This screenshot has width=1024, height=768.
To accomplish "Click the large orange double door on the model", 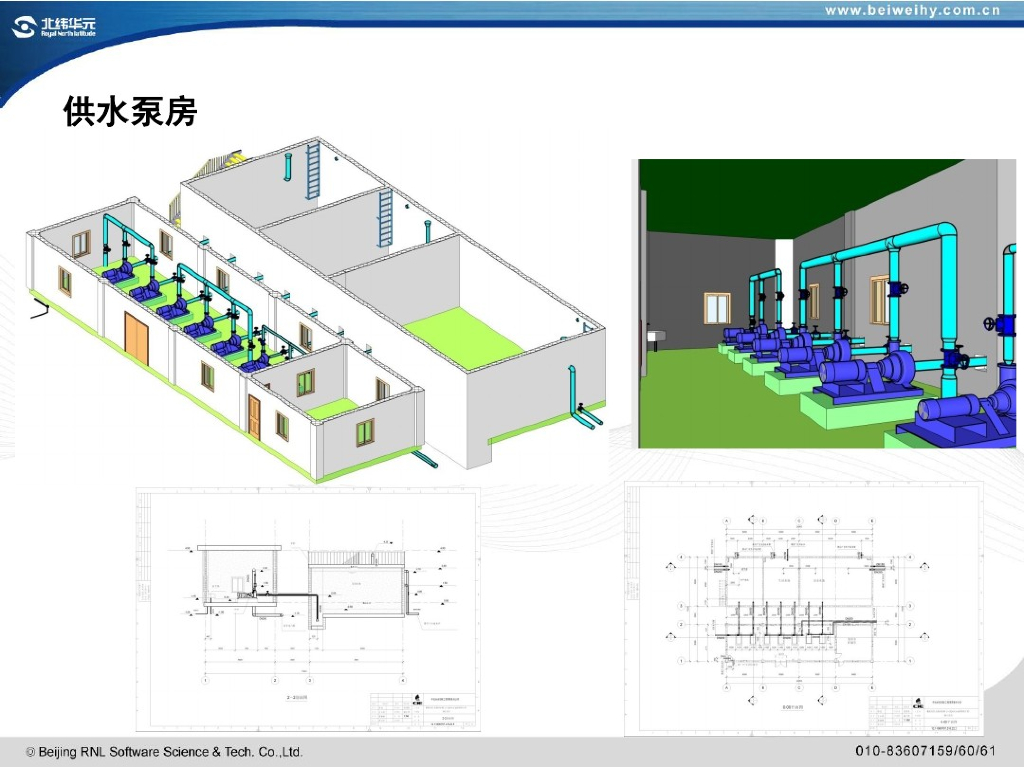I will click(136, 335).
